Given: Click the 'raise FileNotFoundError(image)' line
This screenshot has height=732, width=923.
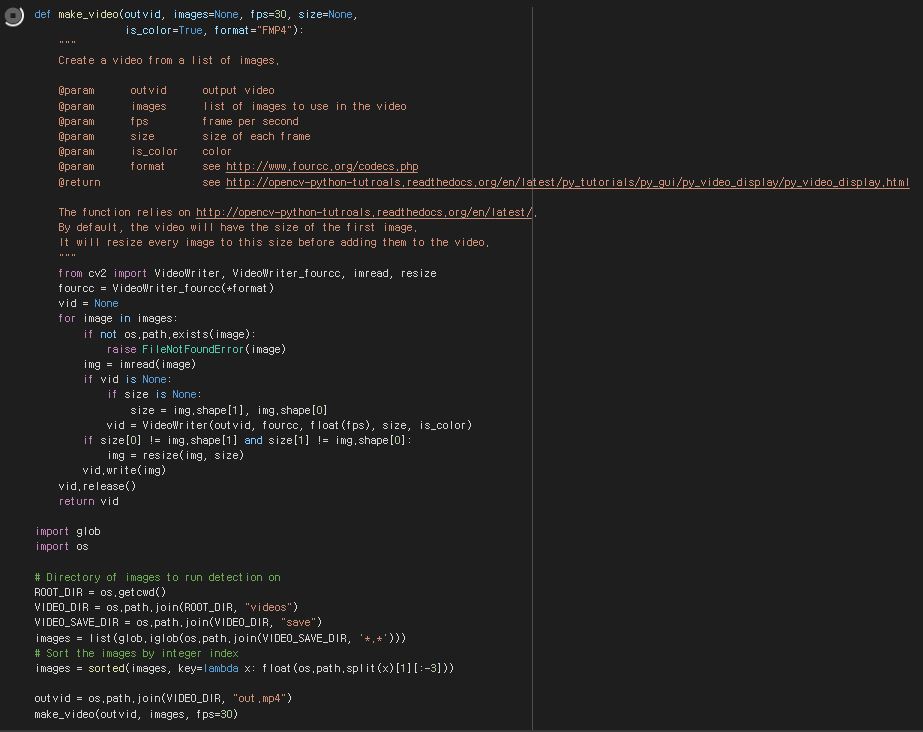Looking at the screenshot, I should (196, 350).
